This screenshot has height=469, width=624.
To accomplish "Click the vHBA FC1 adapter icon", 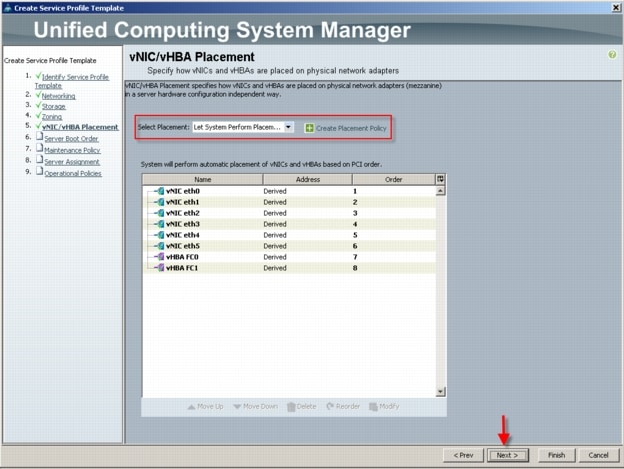I will coord(161,268).
